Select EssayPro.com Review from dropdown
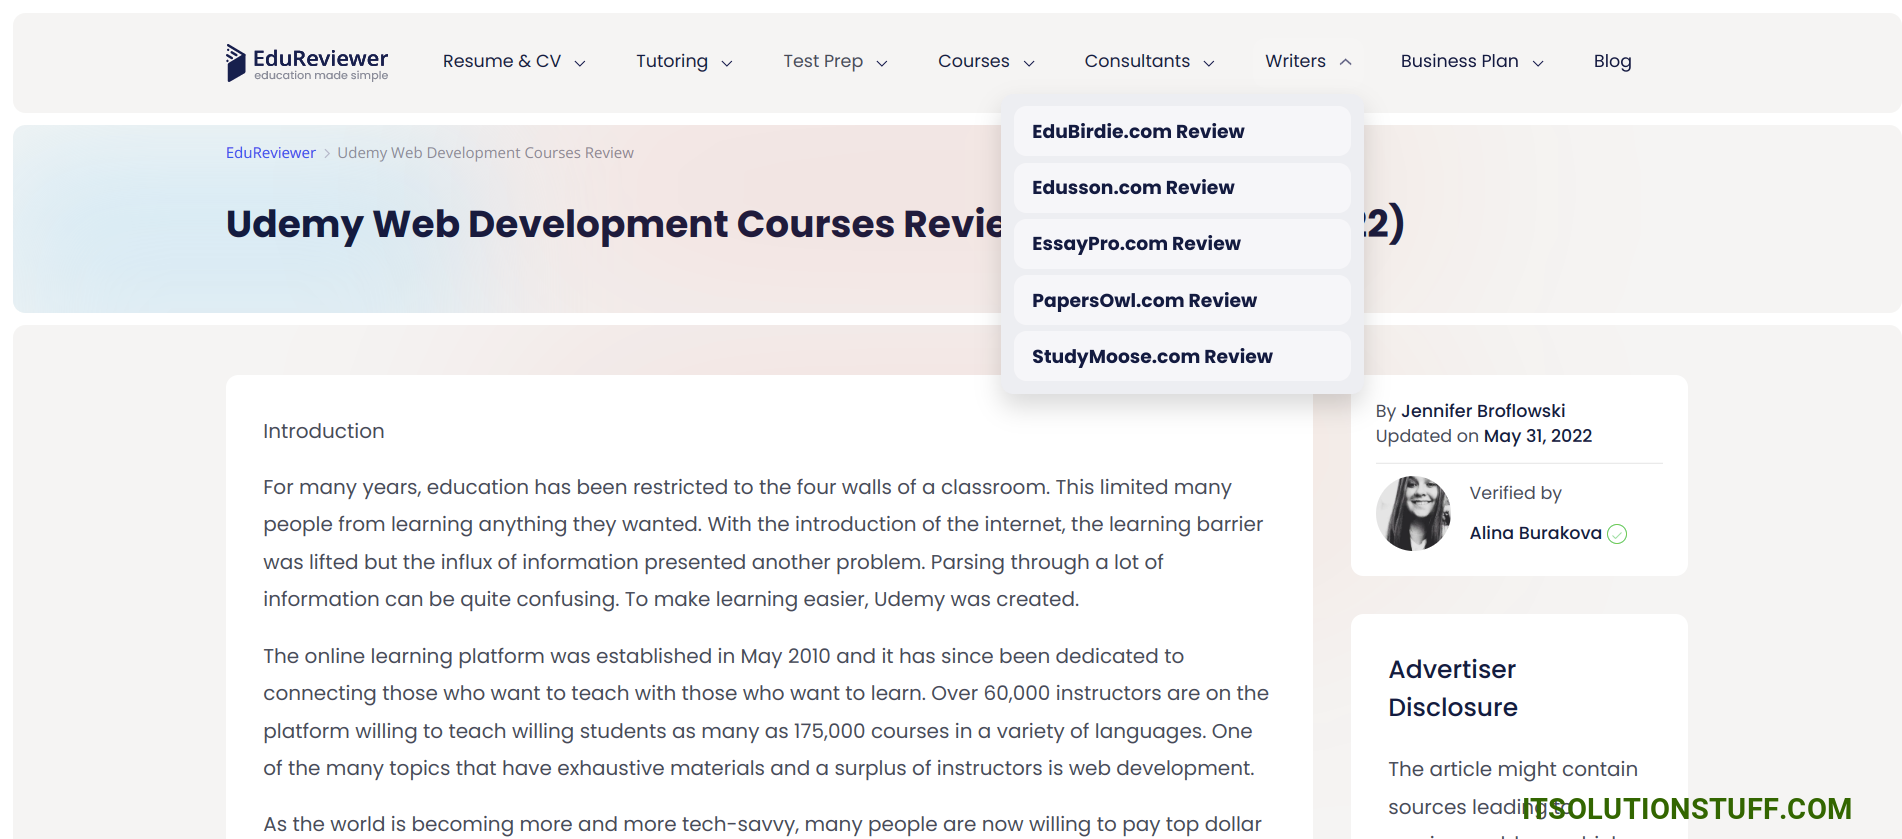 (1182, 243)
